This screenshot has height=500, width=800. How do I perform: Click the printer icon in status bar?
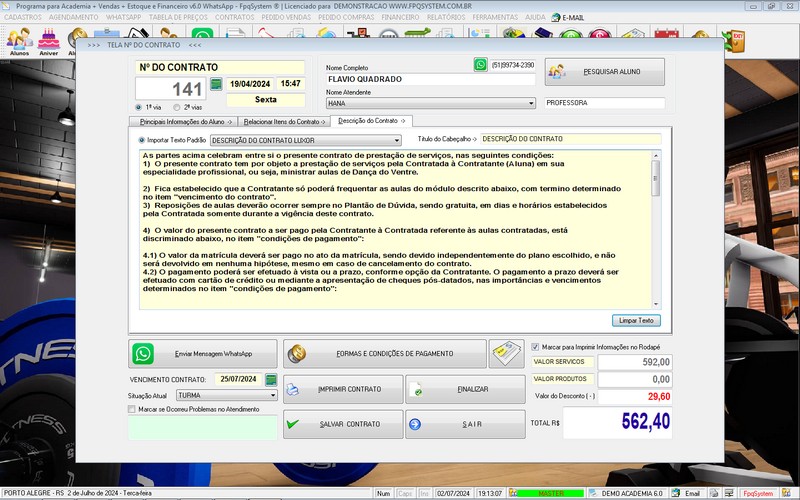click(714, 493)
